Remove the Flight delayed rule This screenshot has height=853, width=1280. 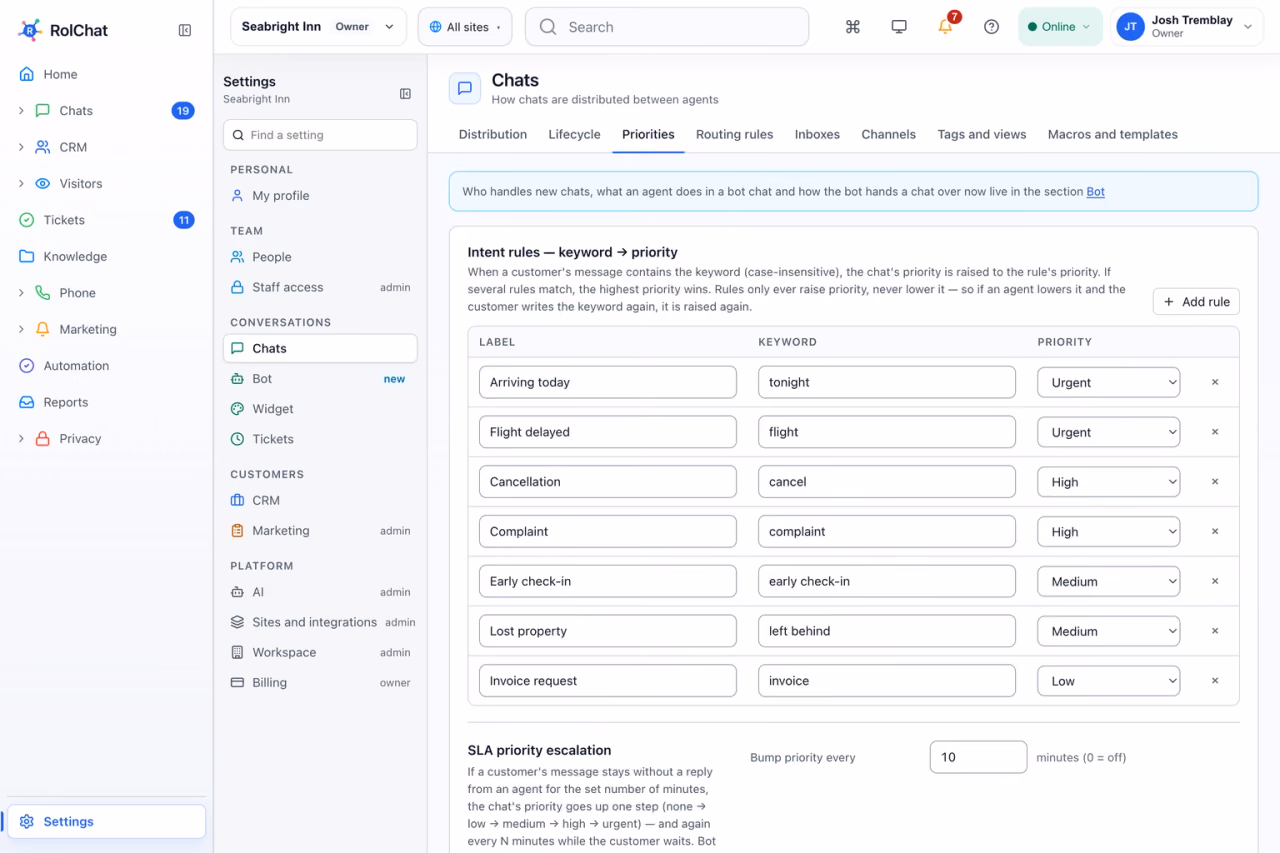(x=1215, y=432)
